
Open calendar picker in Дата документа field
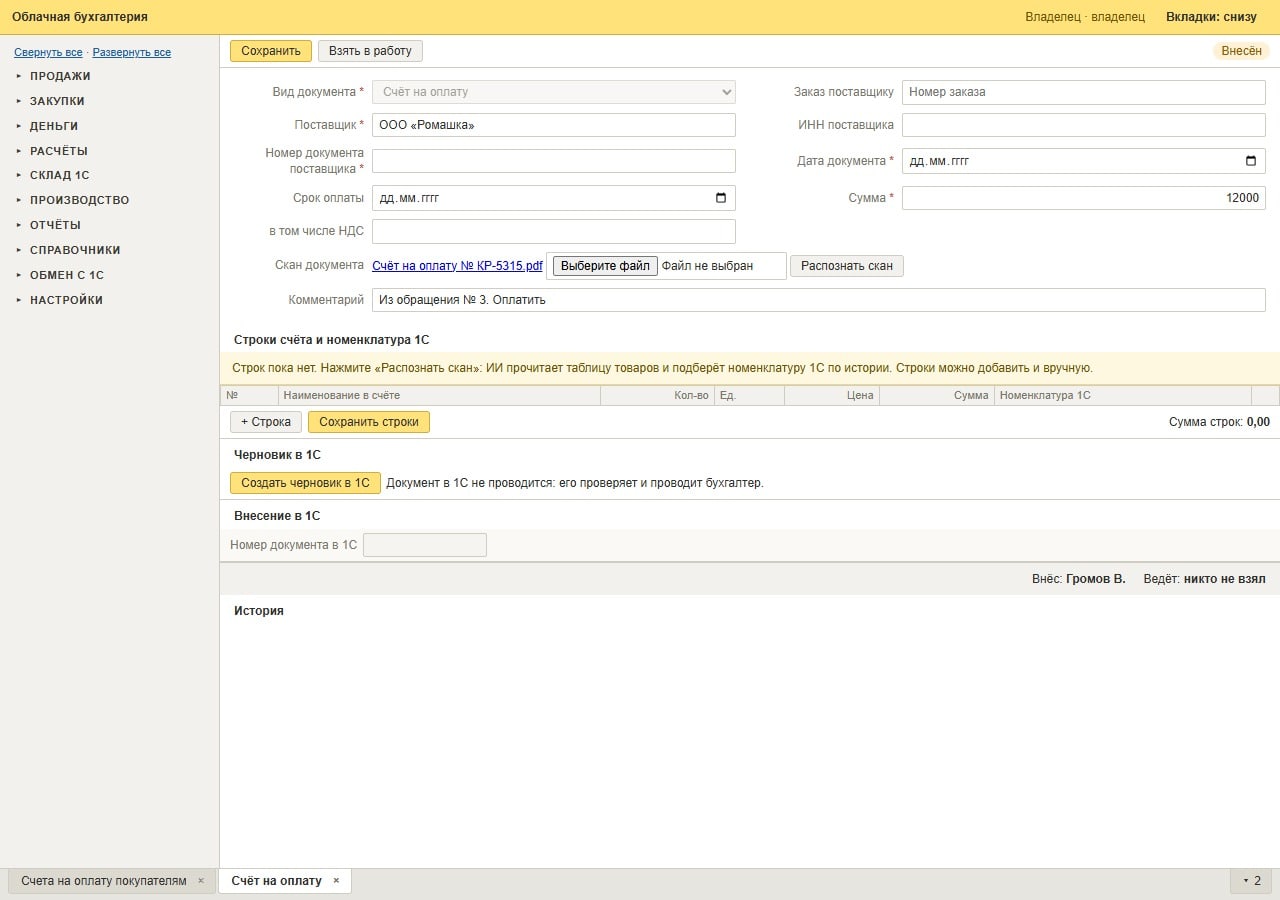click(1251, 161)
